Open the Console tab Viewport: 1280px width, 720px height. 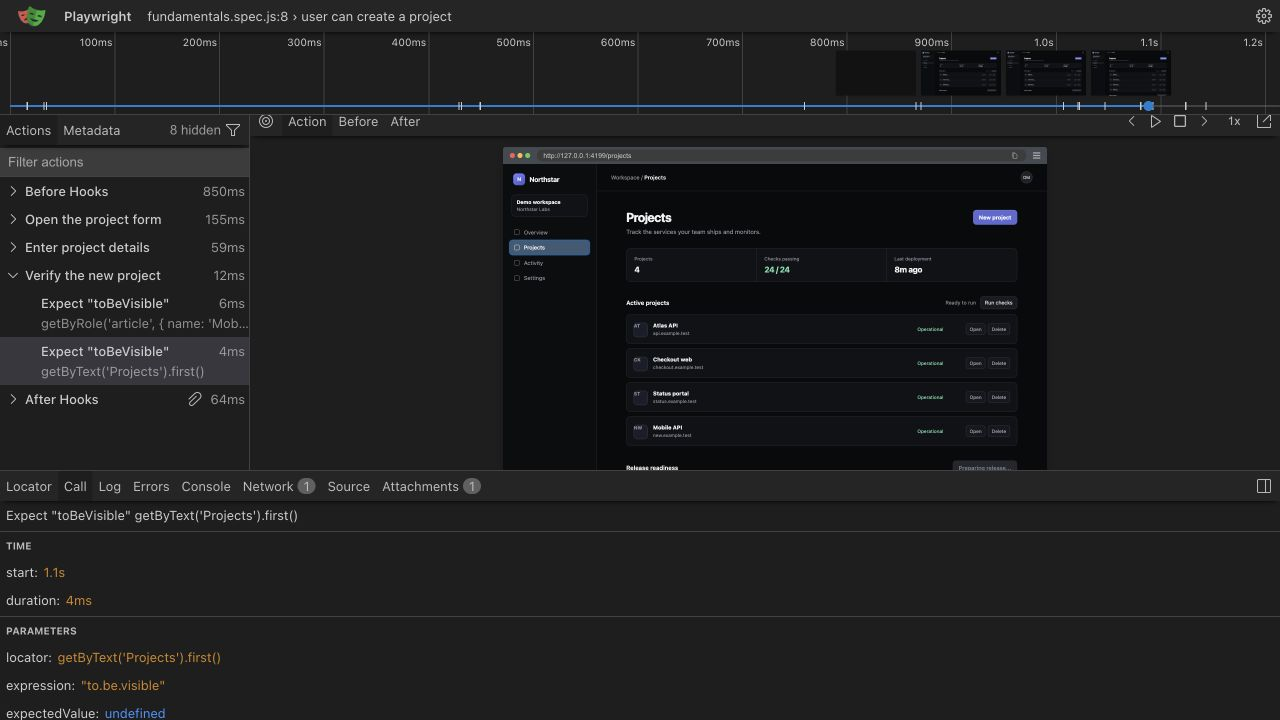[x=206, y=486]
